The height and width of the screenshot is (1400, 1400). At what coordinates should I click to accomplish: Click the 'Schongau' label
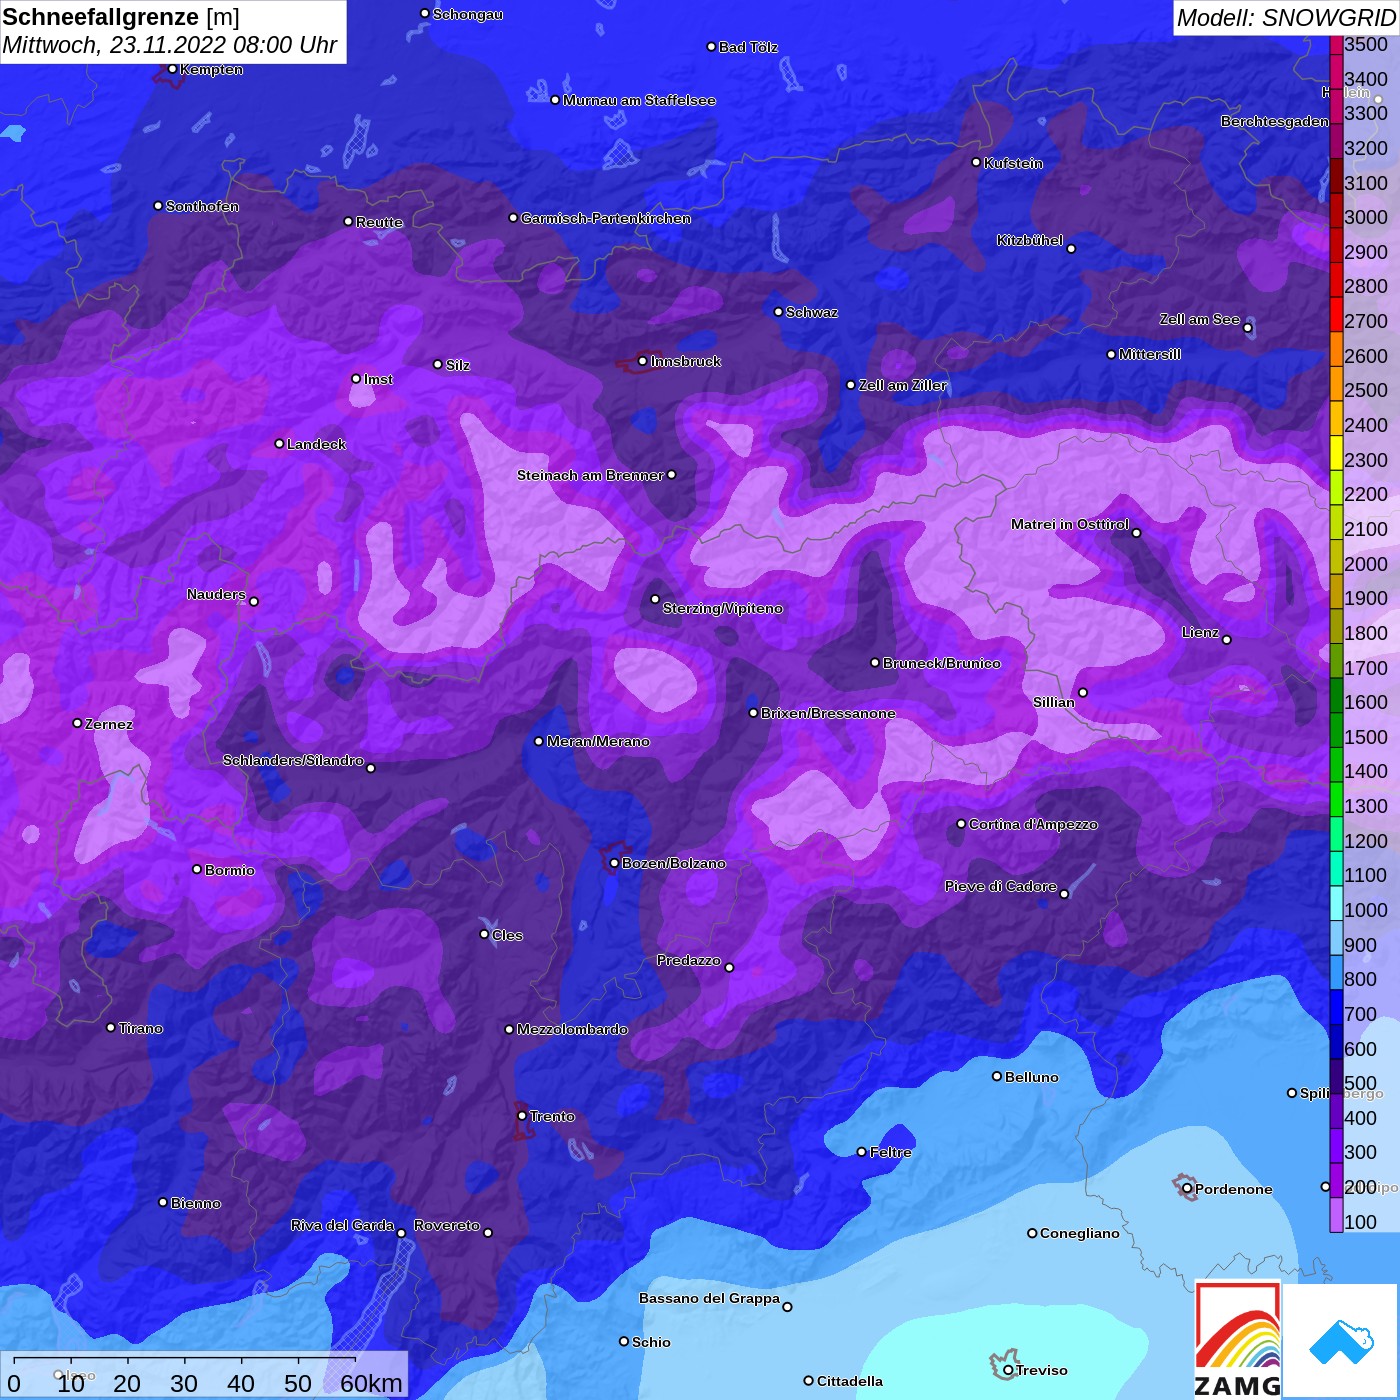click(x=468, y=14)
